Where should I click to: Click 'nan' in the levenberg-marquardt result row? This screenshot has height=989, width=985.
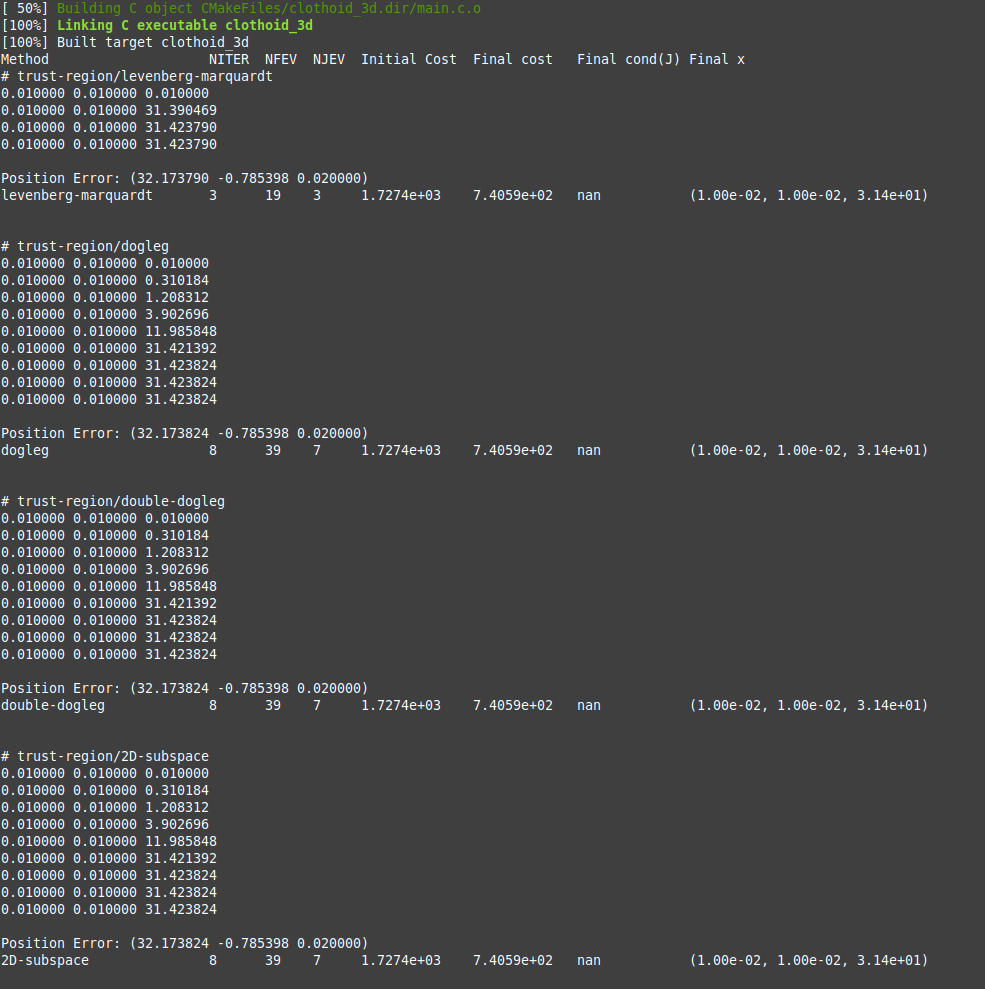[x=589, y=196]
